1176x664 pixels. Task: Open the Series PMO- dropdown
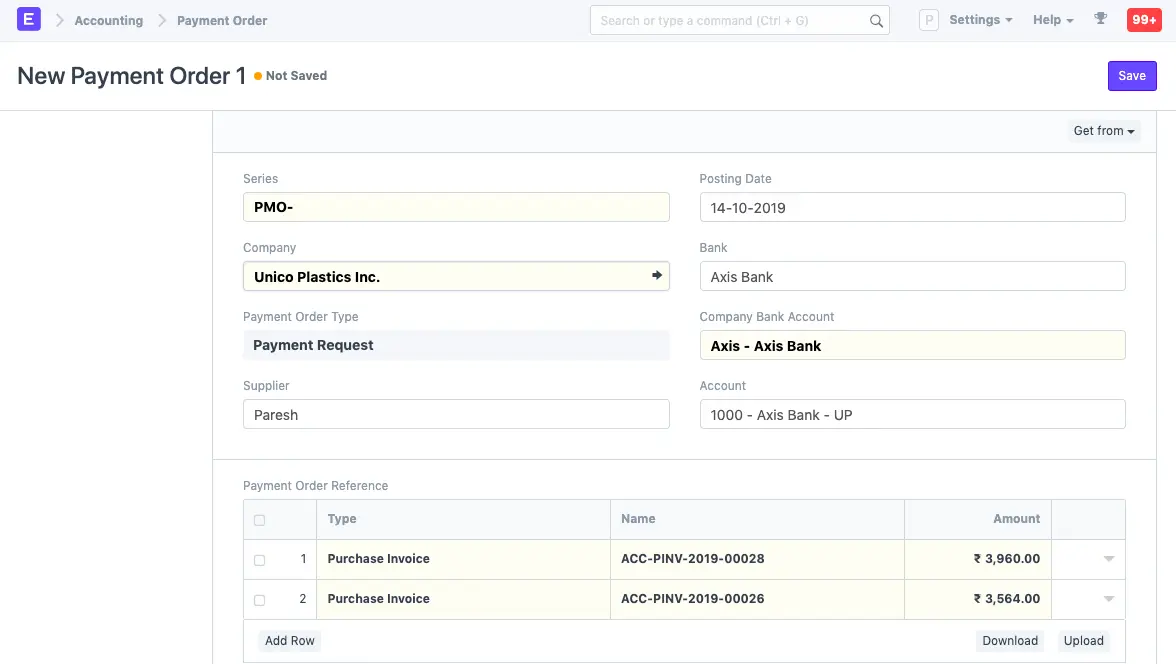(456, 207)
